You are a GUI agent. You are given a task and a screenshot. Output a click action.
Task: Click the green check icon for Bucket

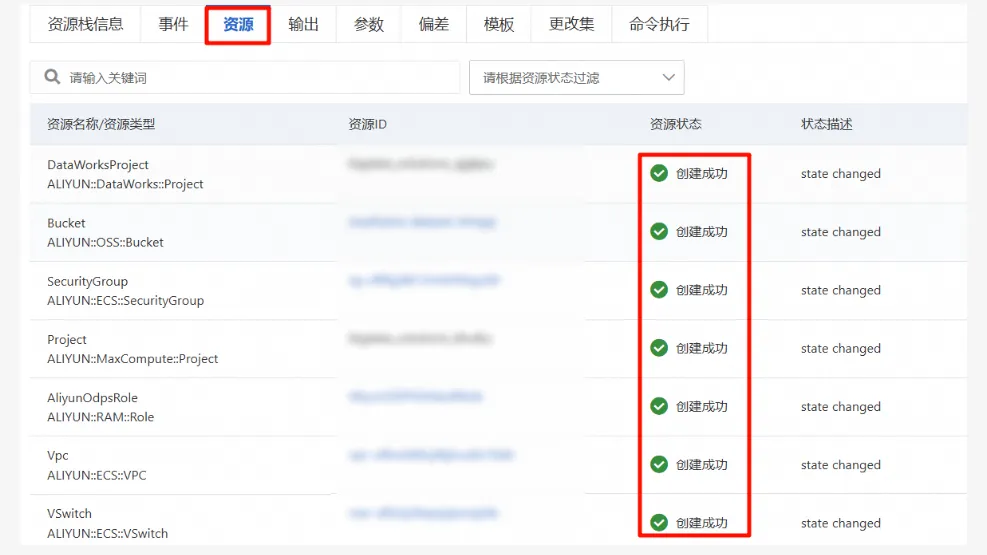click(x=659, y=232)
